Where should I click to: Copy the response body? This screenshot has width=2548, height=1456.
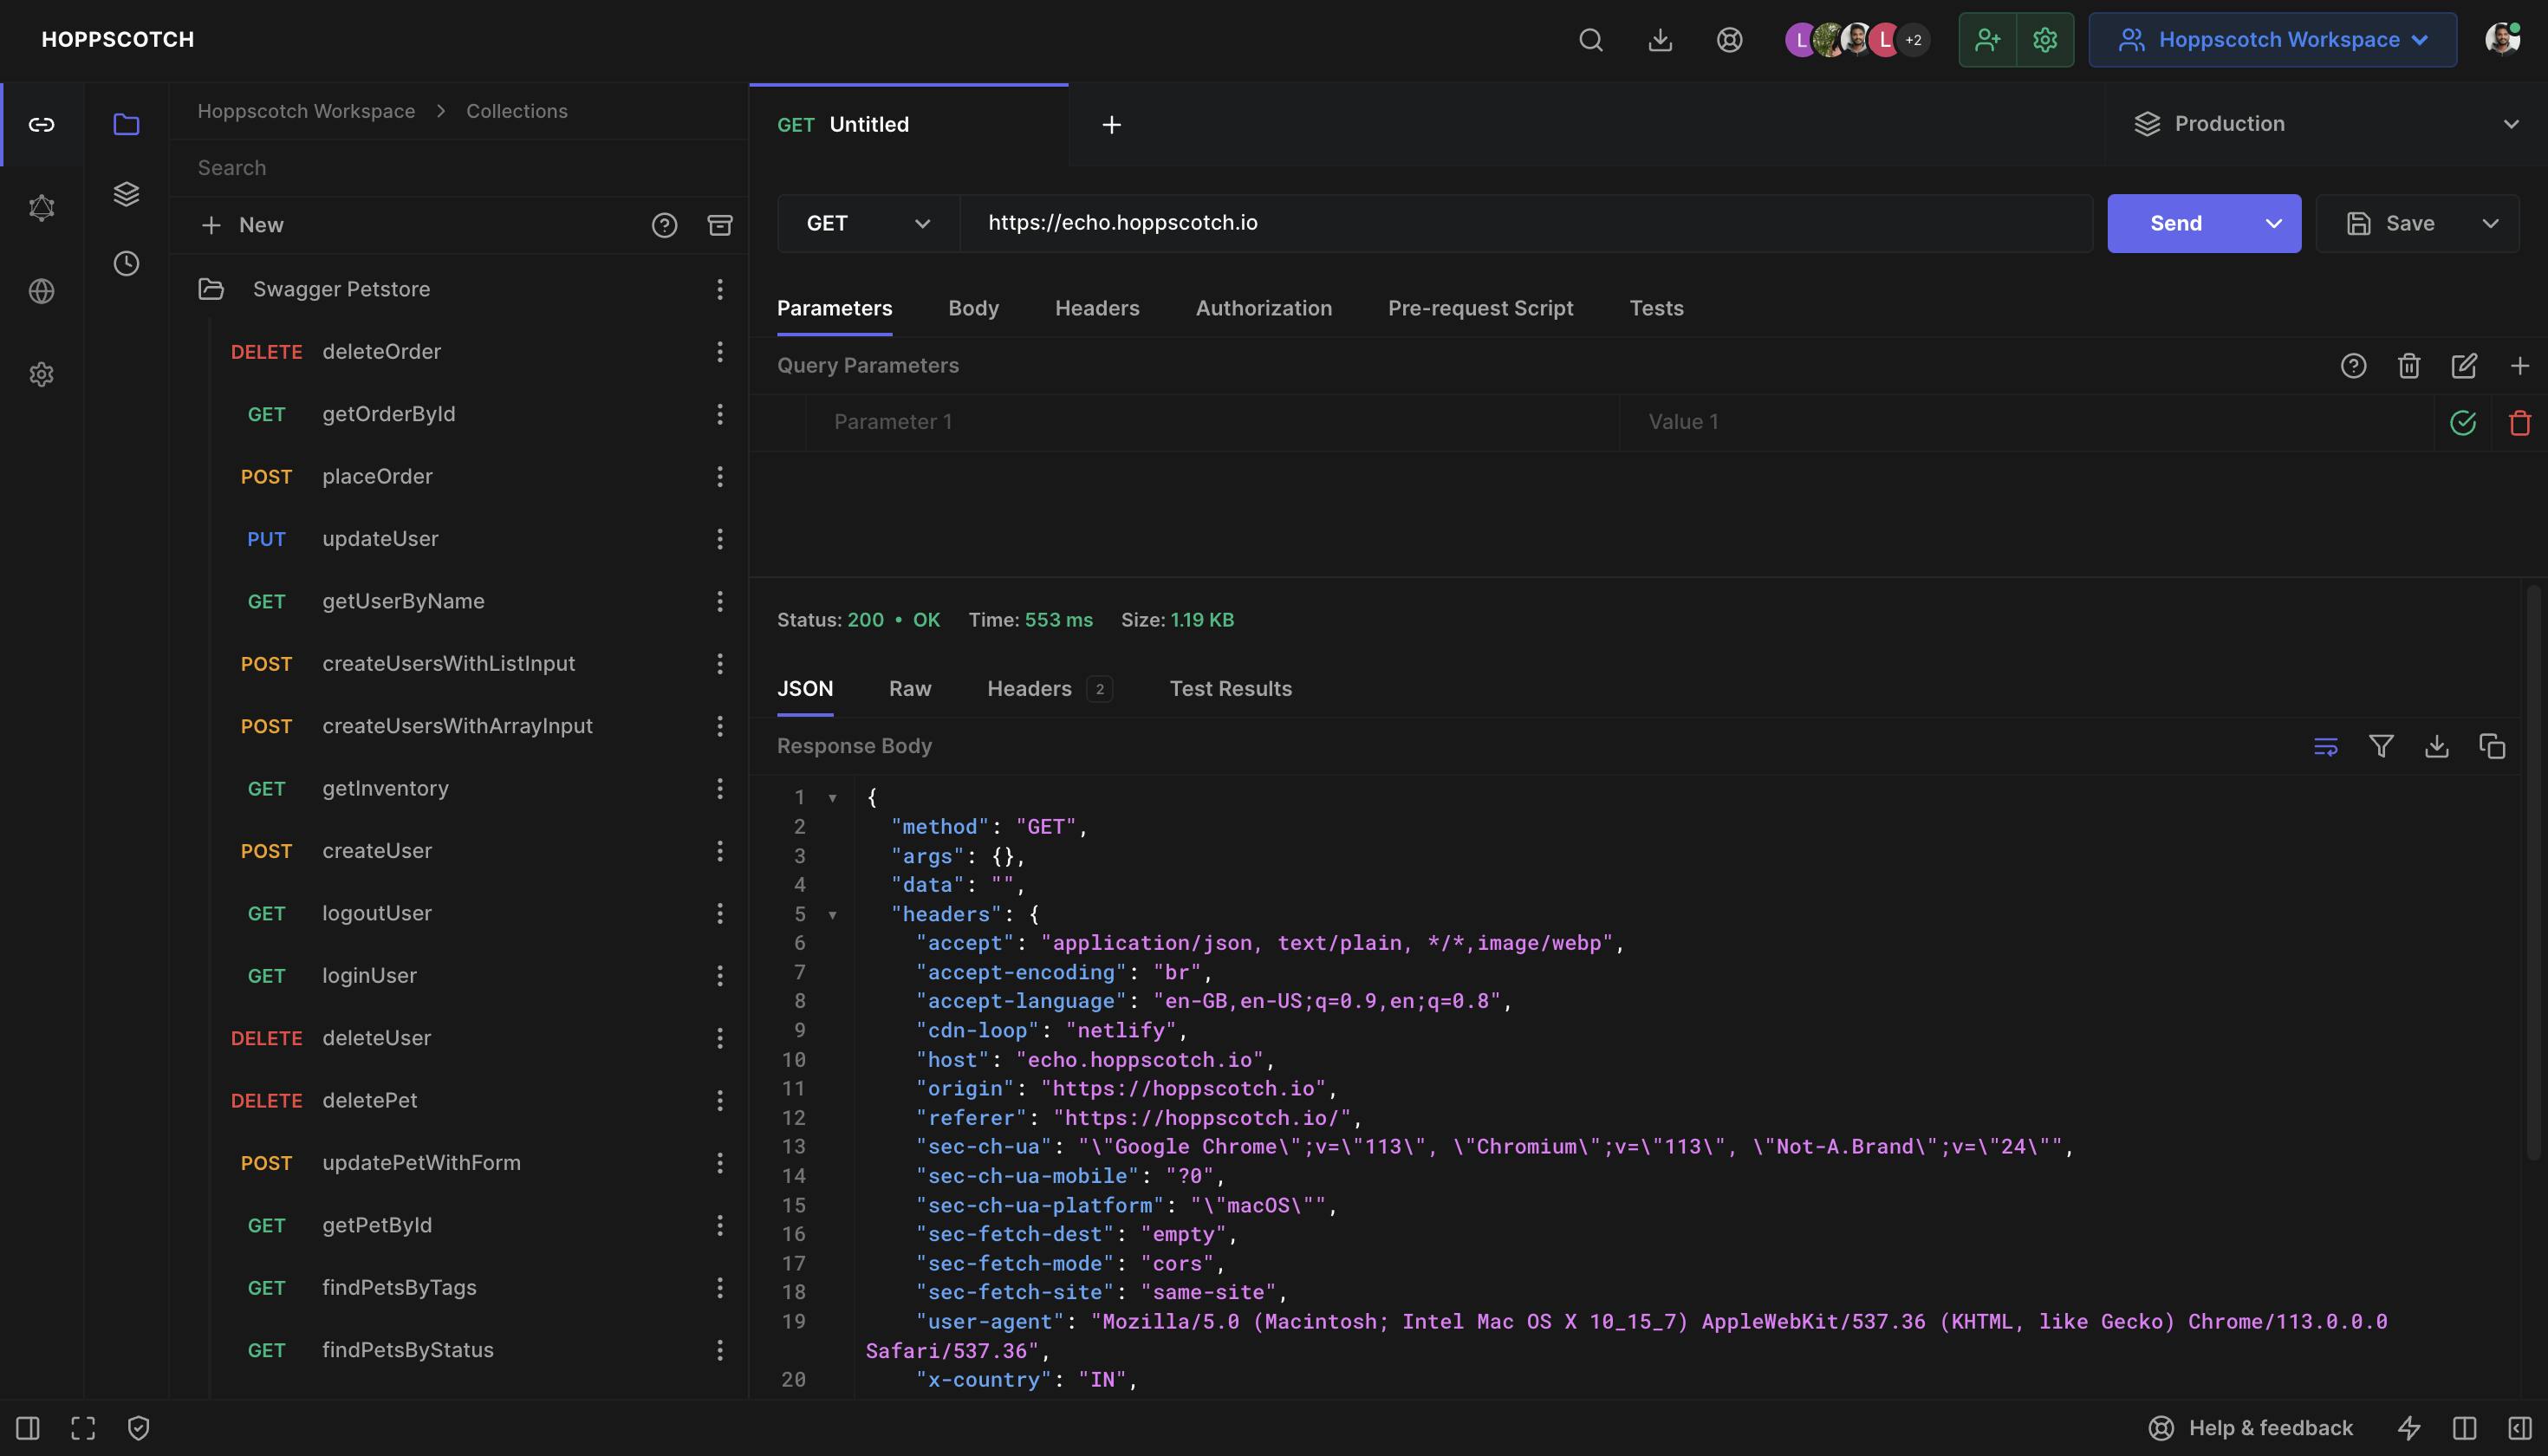[x=2491, y=746]
